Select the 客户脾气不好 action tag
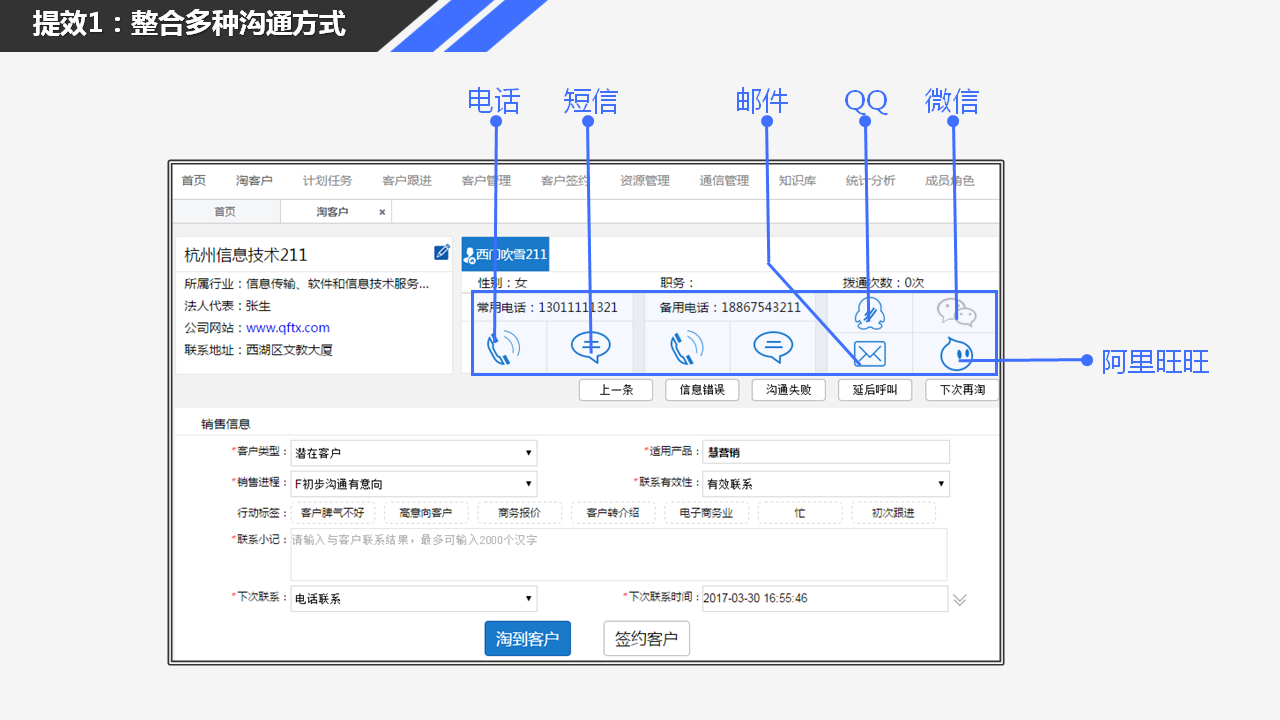The width and height of the screenshot is (1280, 720). 332,513
